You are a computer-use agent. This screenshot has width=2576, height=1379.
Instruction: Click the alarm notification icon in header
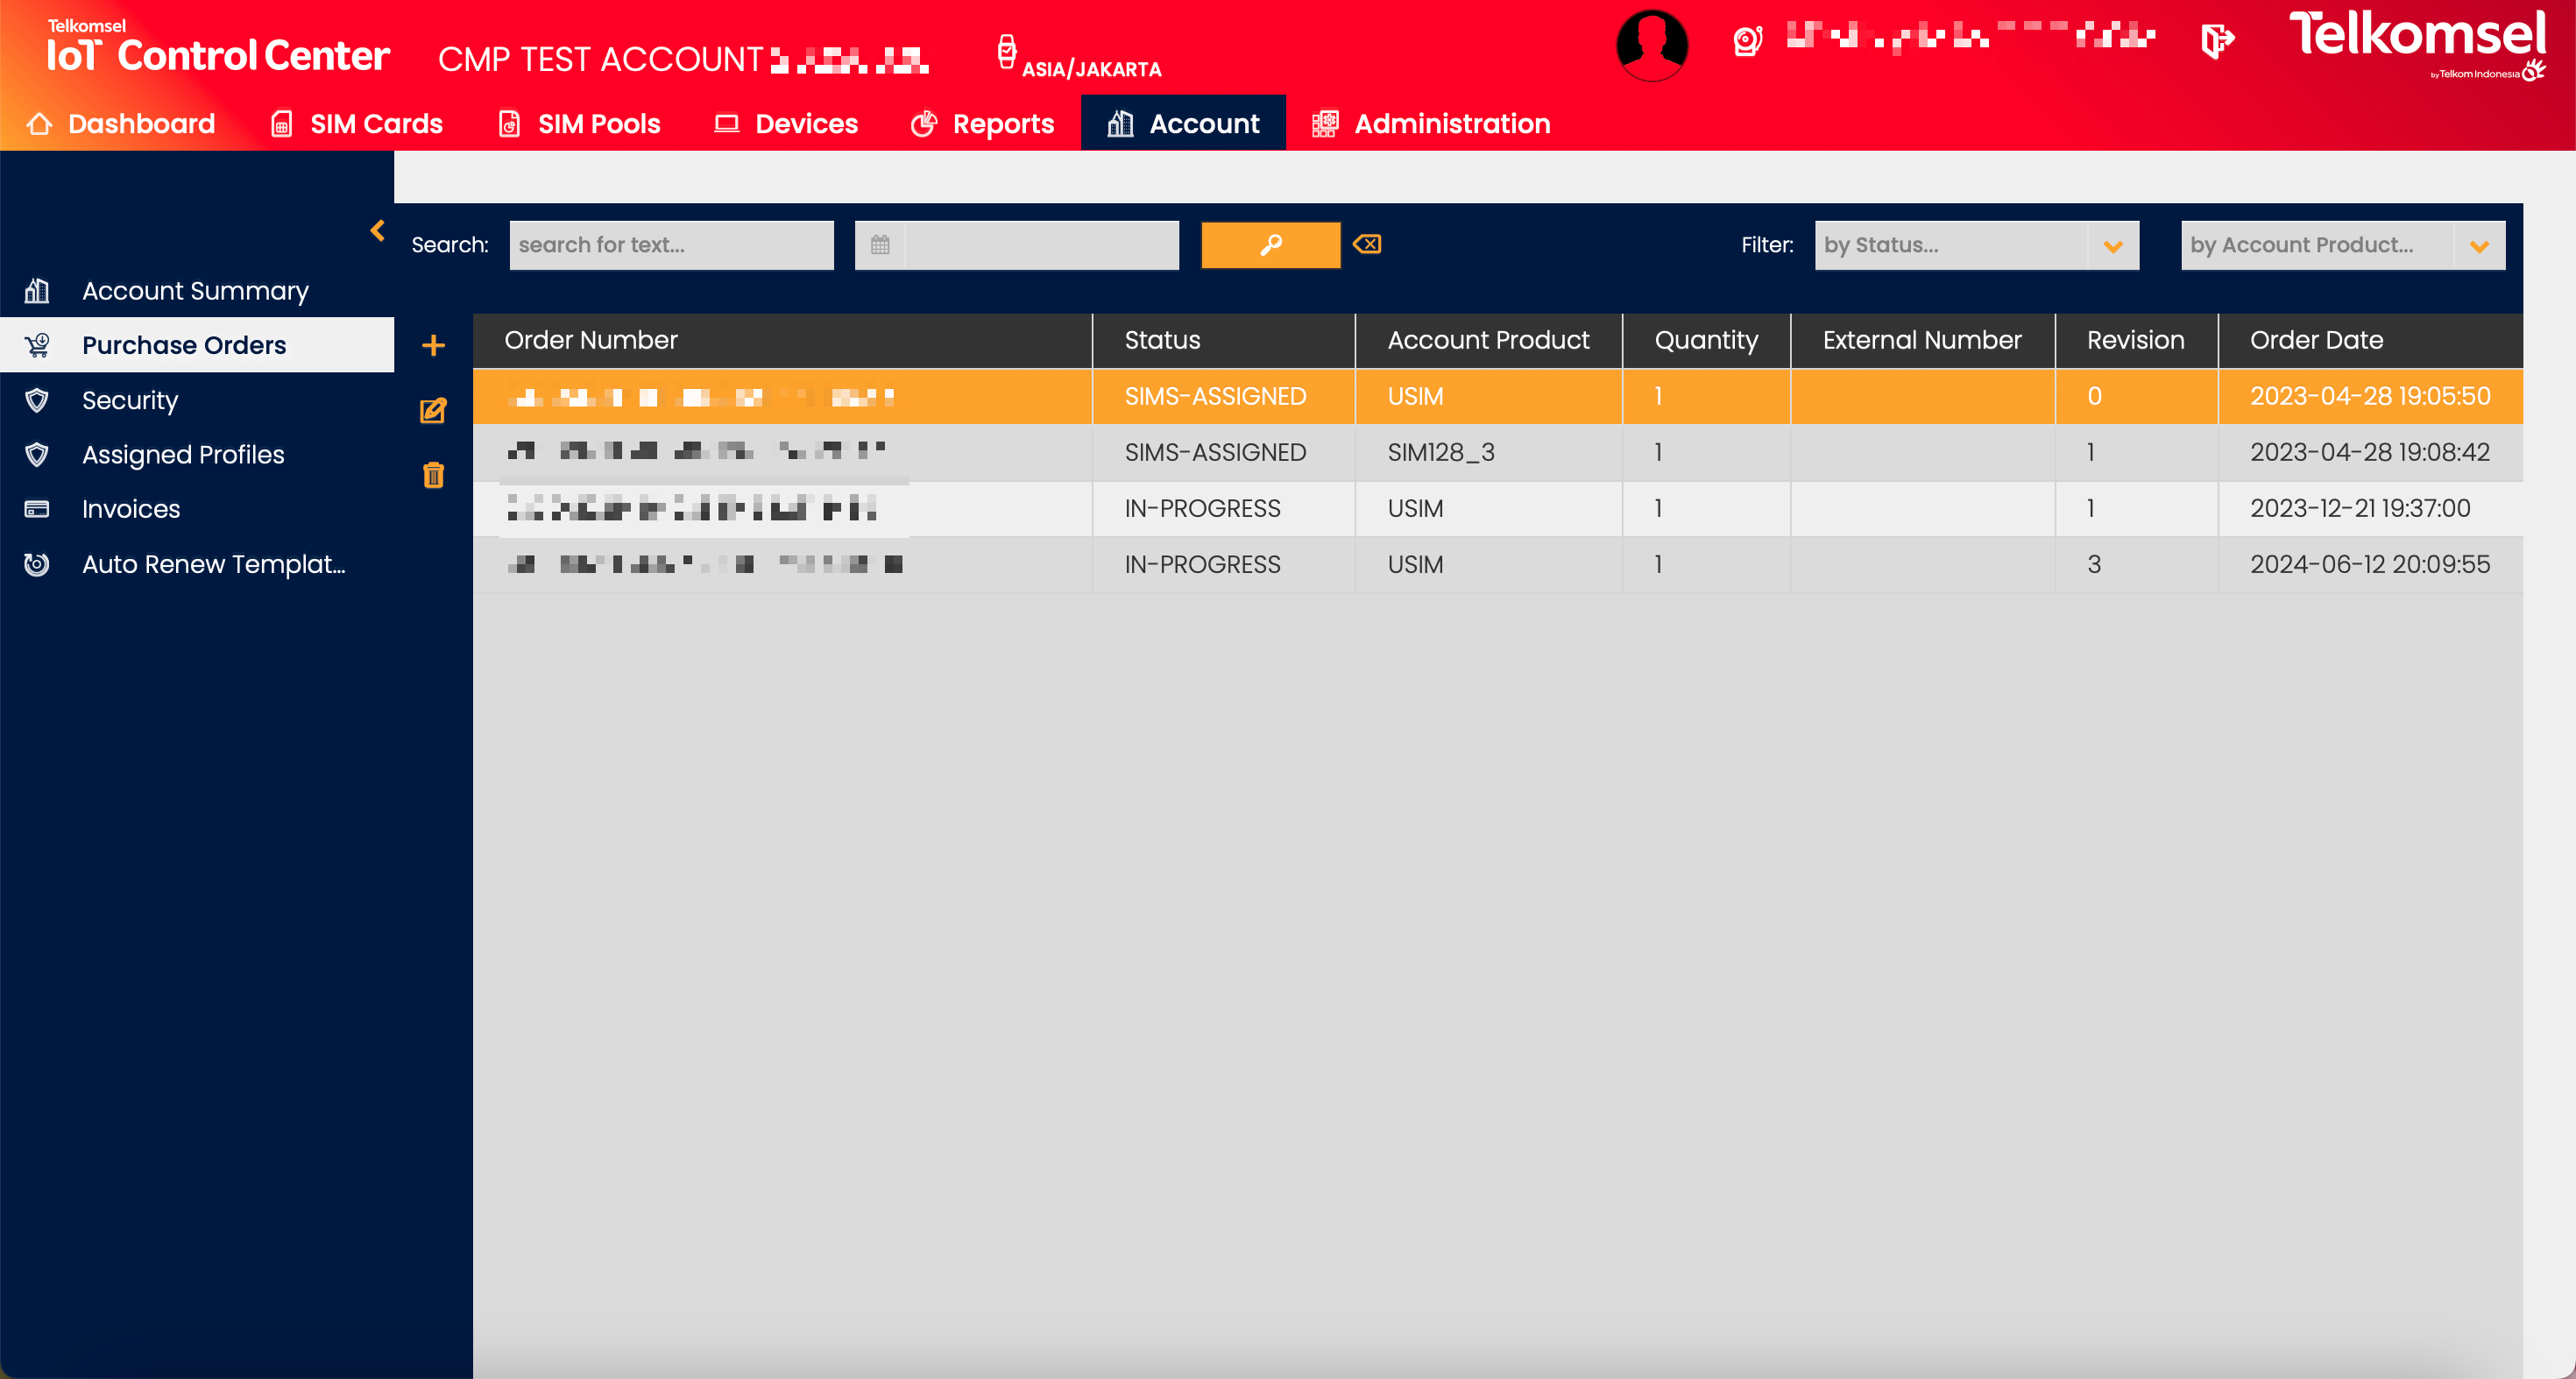[x=1747, y=41]
